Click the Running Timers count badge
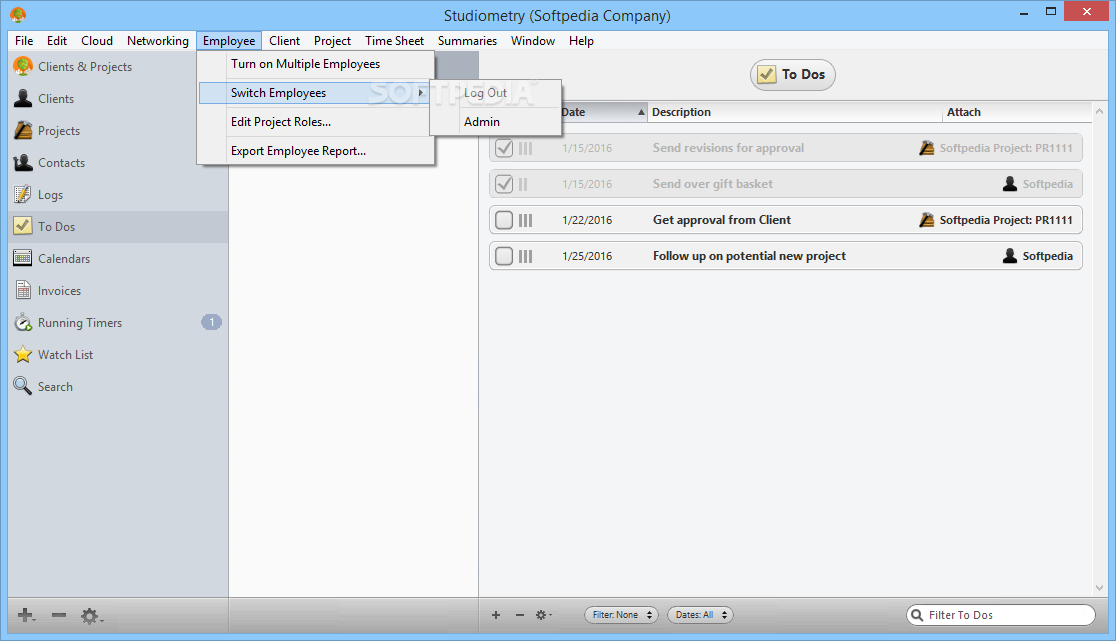Screen dimensions: 1116x641 211,322
